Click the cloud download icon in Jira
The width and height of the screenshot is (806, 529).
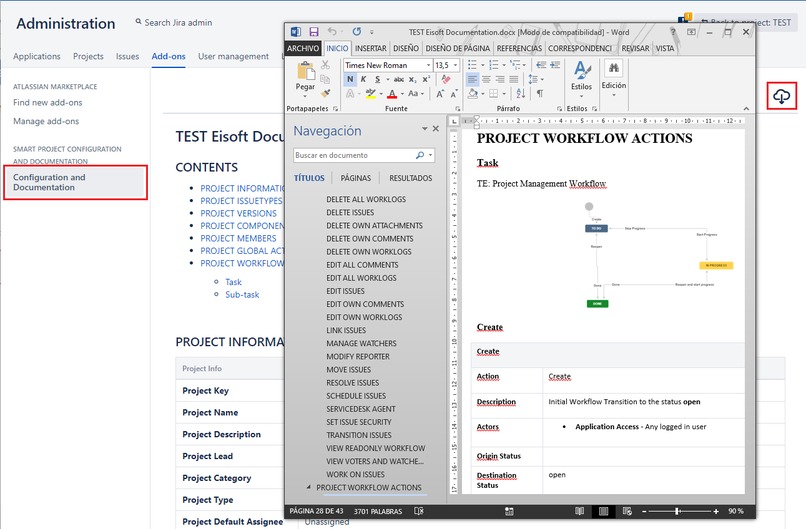(782, 96)
